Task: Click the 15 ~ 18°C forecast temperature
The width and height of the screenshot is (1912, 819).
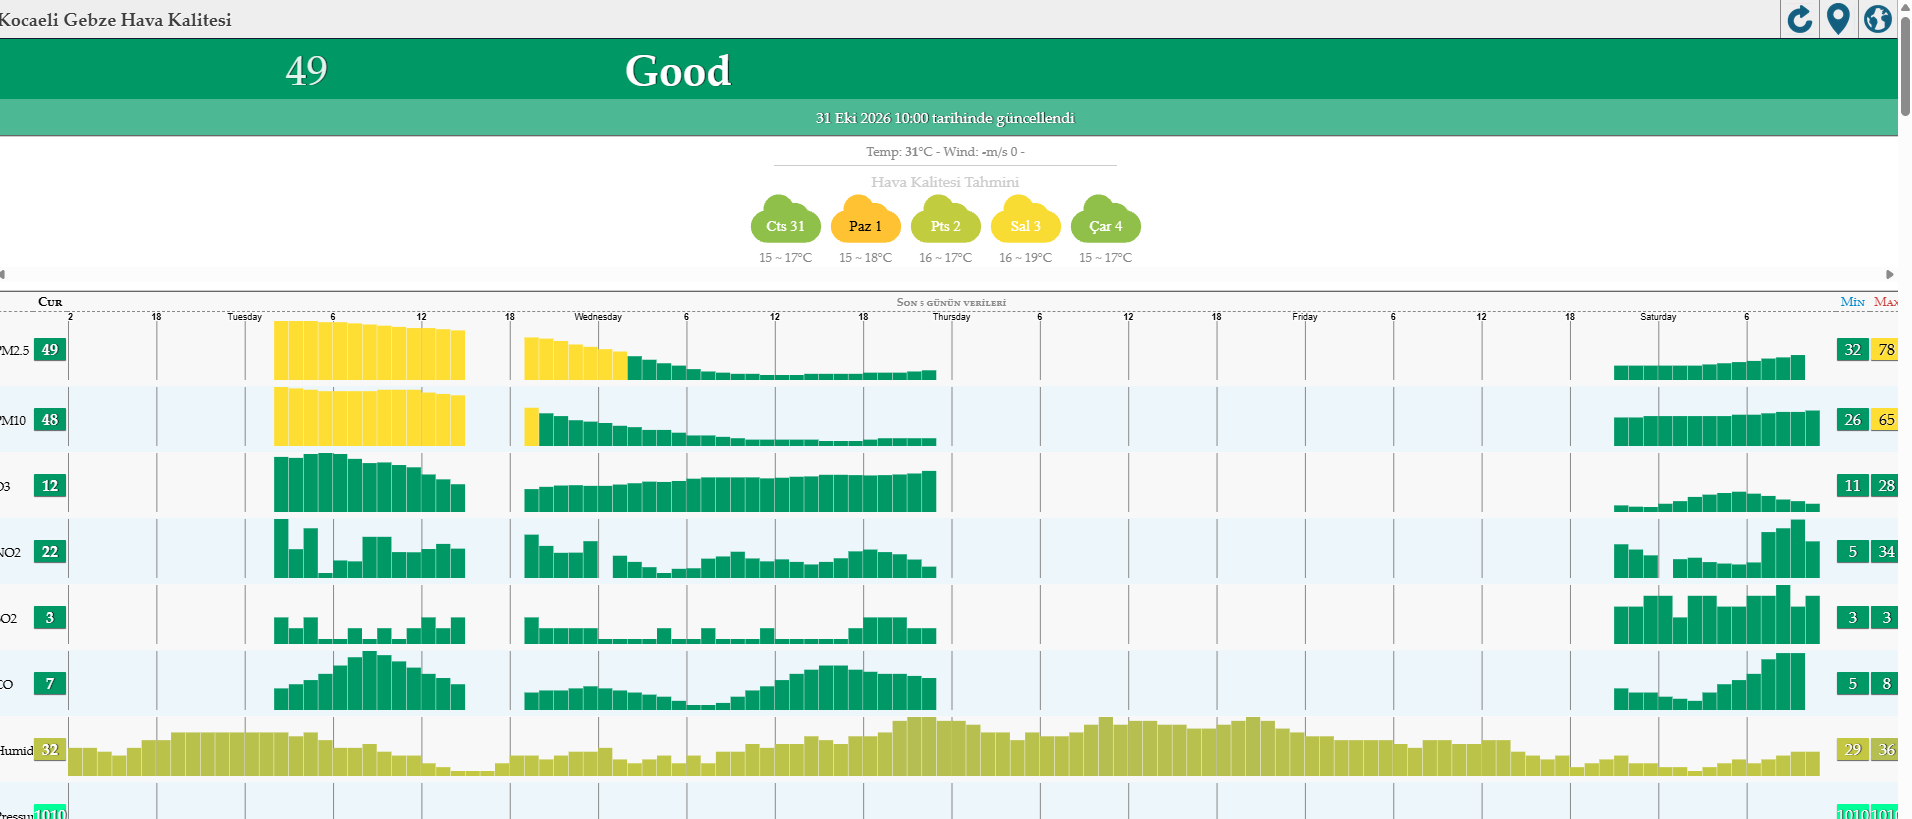Action: point(865,258)
